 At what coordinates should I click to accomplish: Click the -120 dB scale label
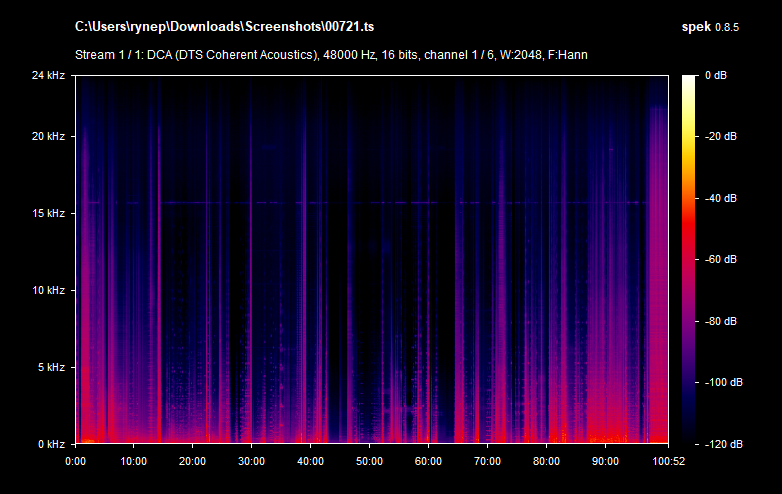[720, 443]
